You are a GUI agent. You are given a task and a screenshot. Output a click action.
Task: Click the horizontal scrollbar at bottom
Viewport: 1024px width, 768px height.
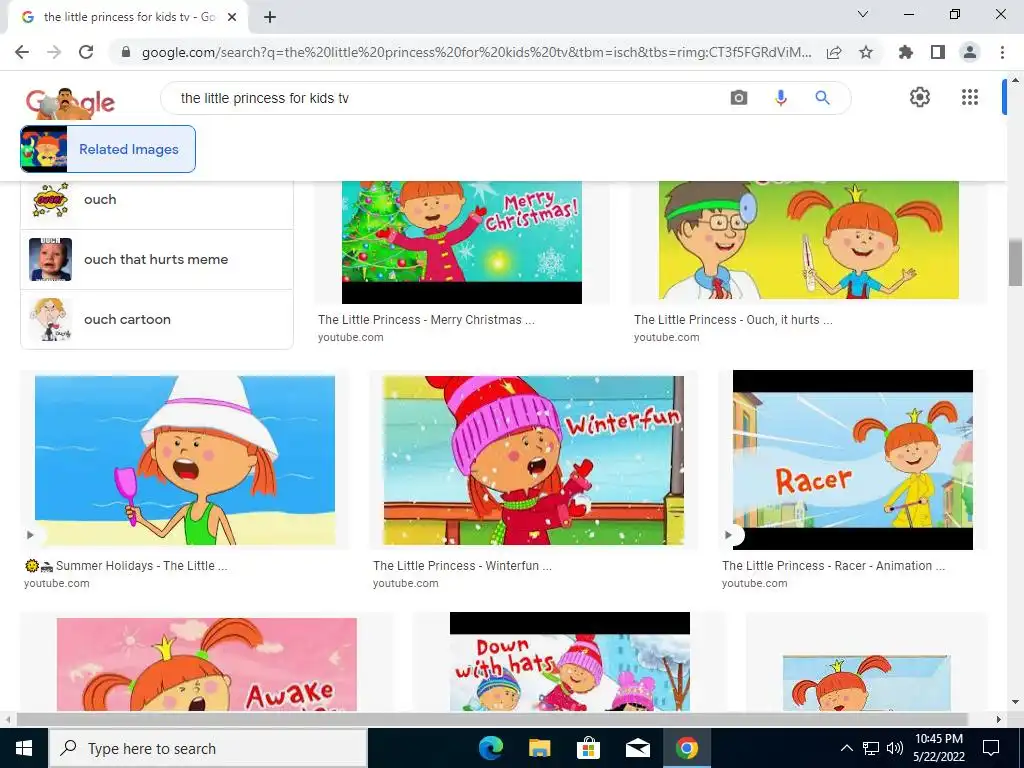(491, 719)
